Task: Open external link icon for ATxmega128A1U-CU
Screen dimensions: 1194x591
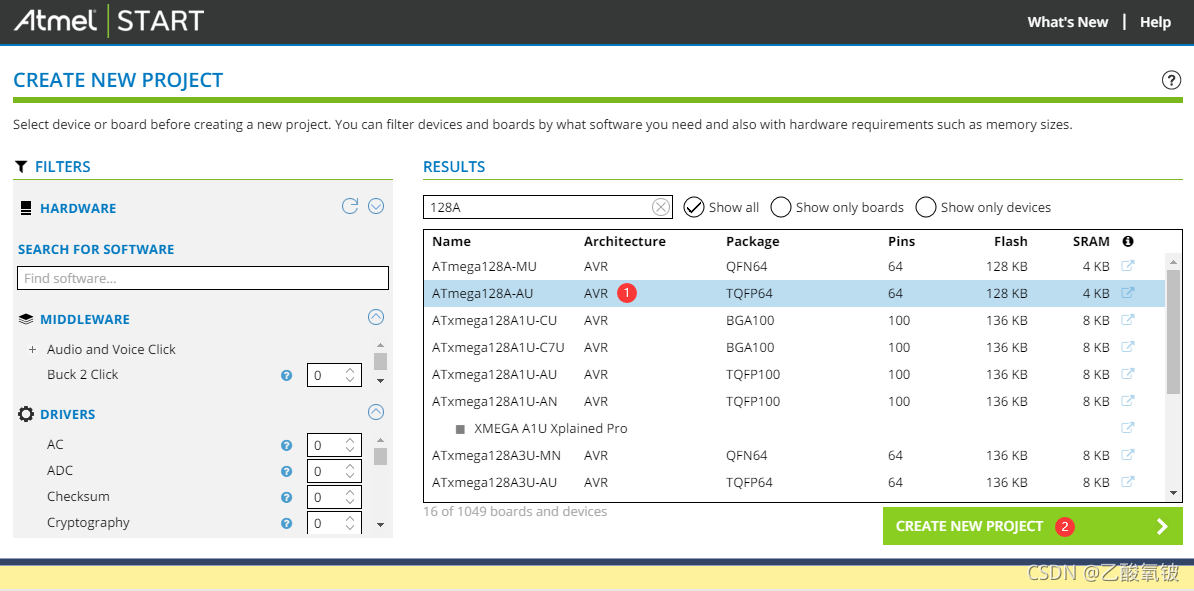Action: click(x=1128, y=320)
